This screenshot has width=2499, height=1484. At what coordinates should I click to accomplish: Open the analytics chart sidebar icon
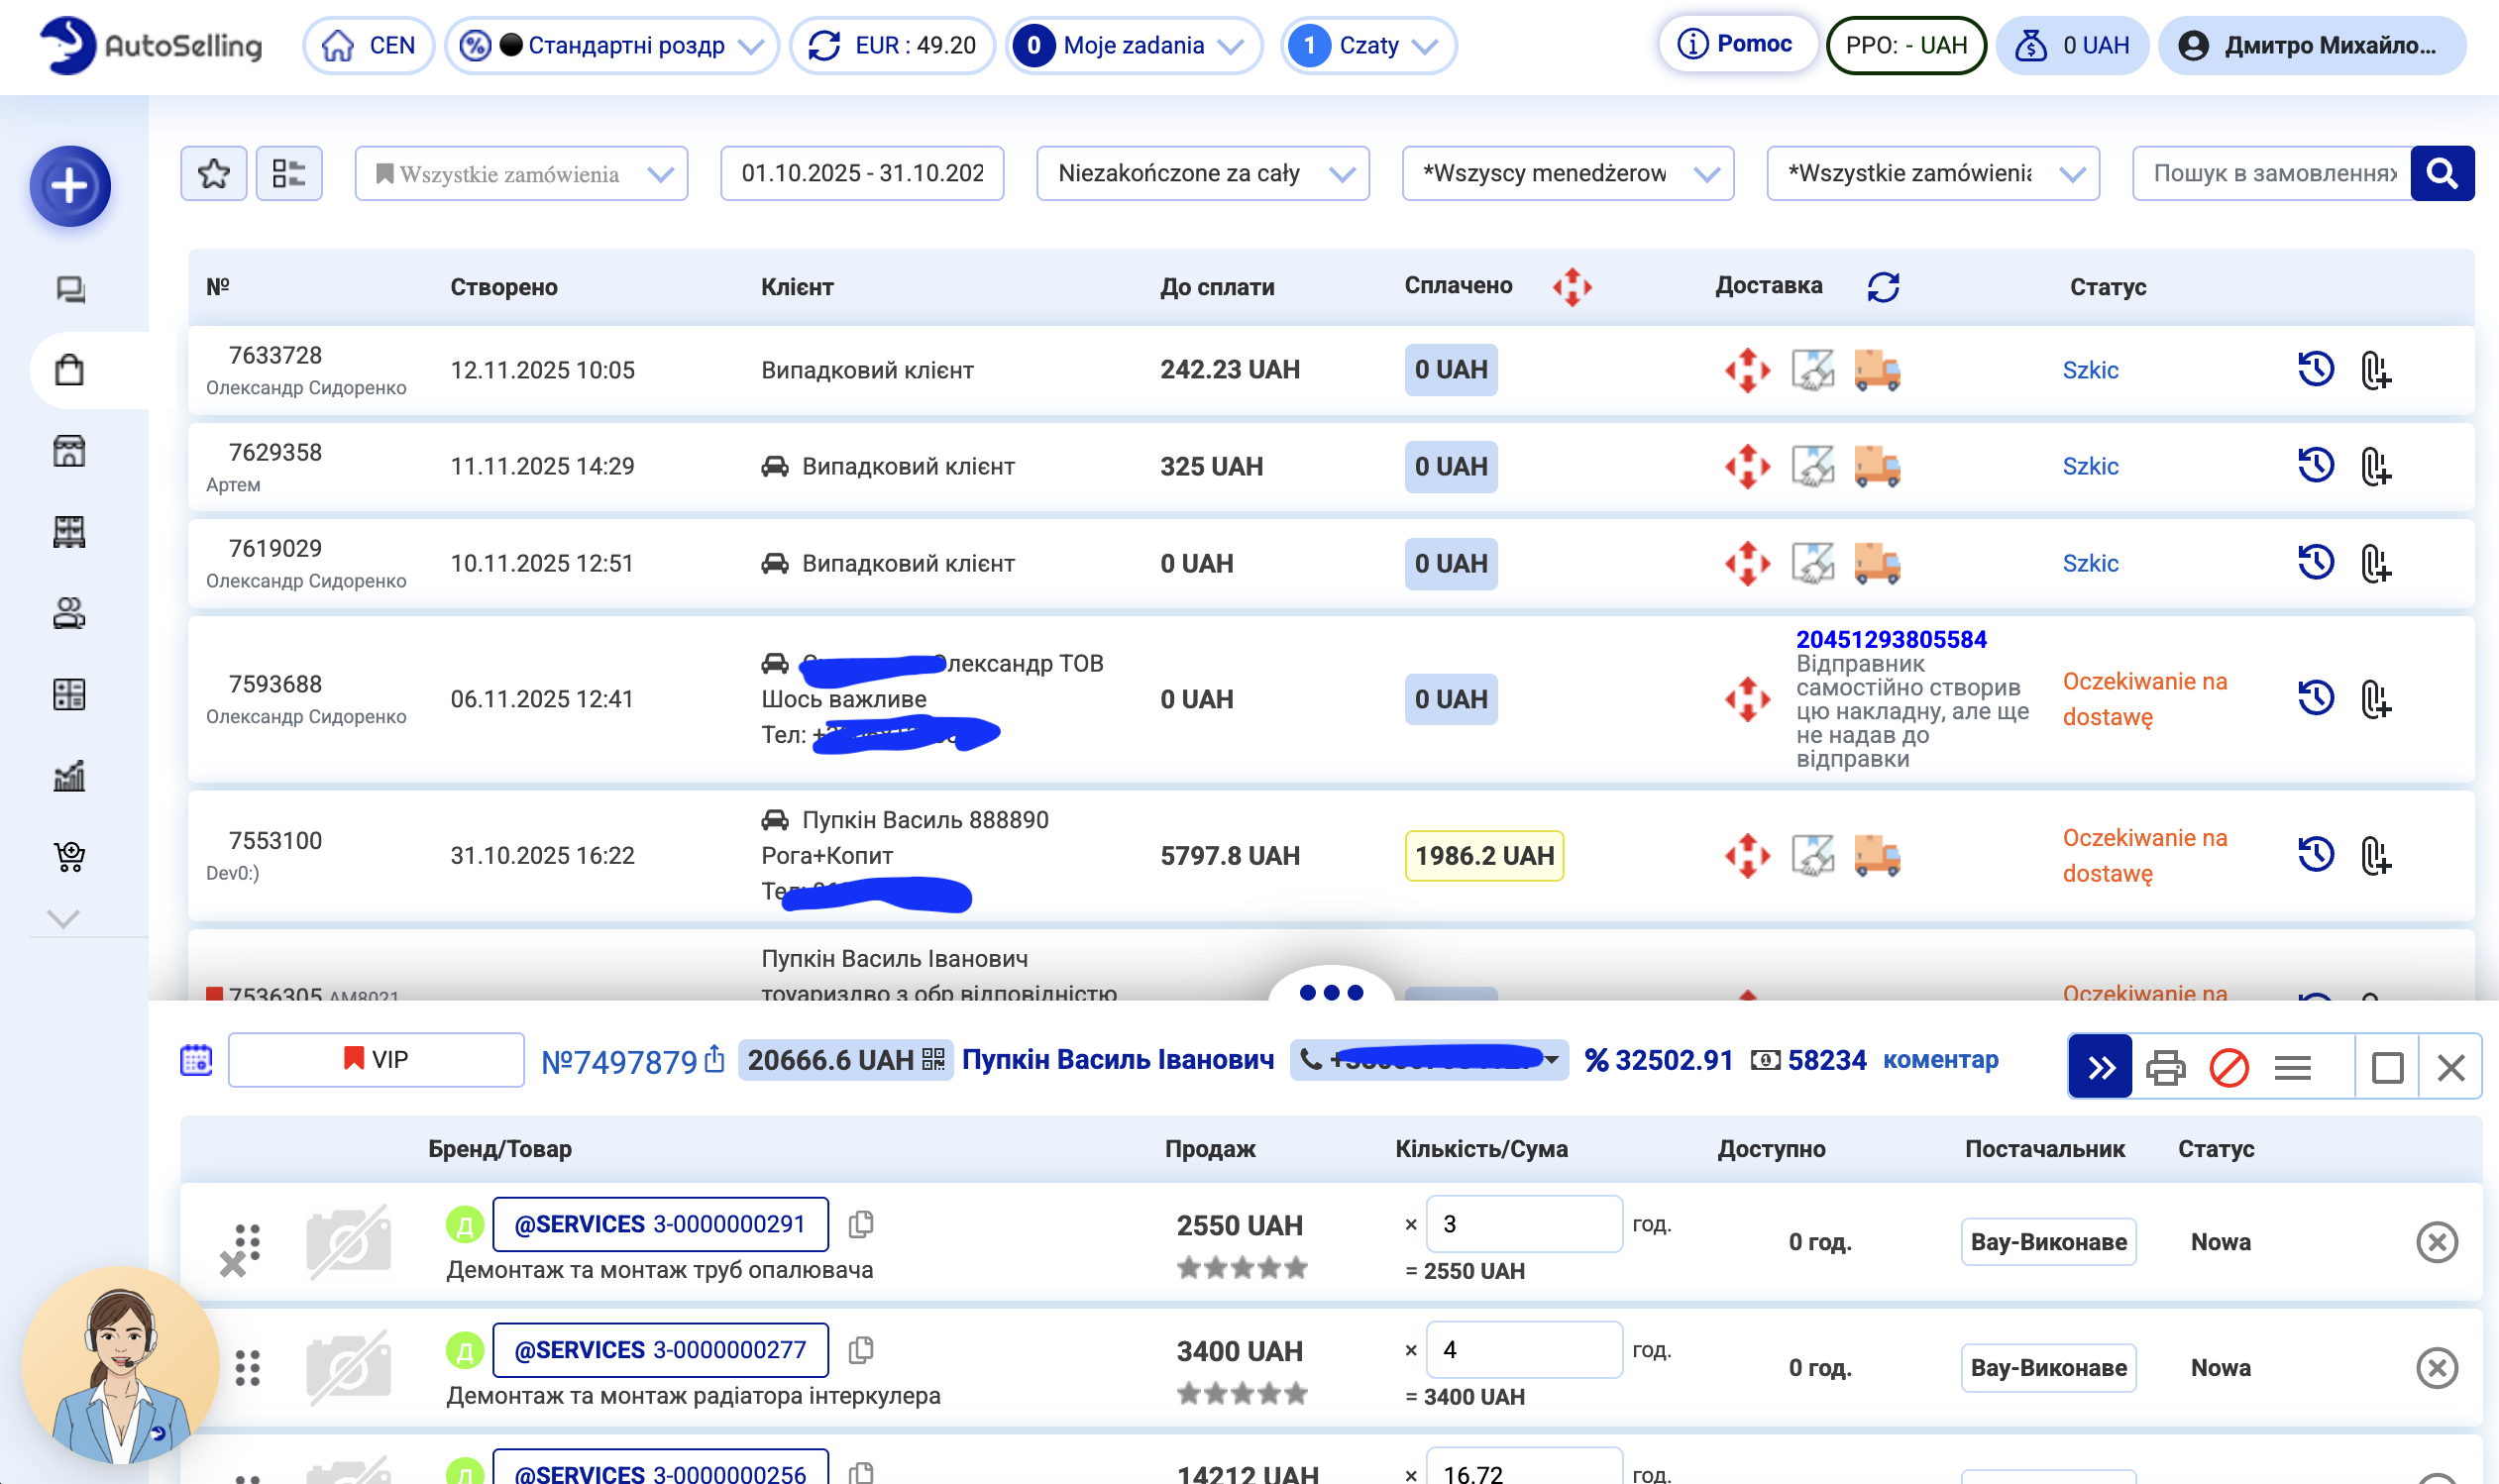[69, 775]
